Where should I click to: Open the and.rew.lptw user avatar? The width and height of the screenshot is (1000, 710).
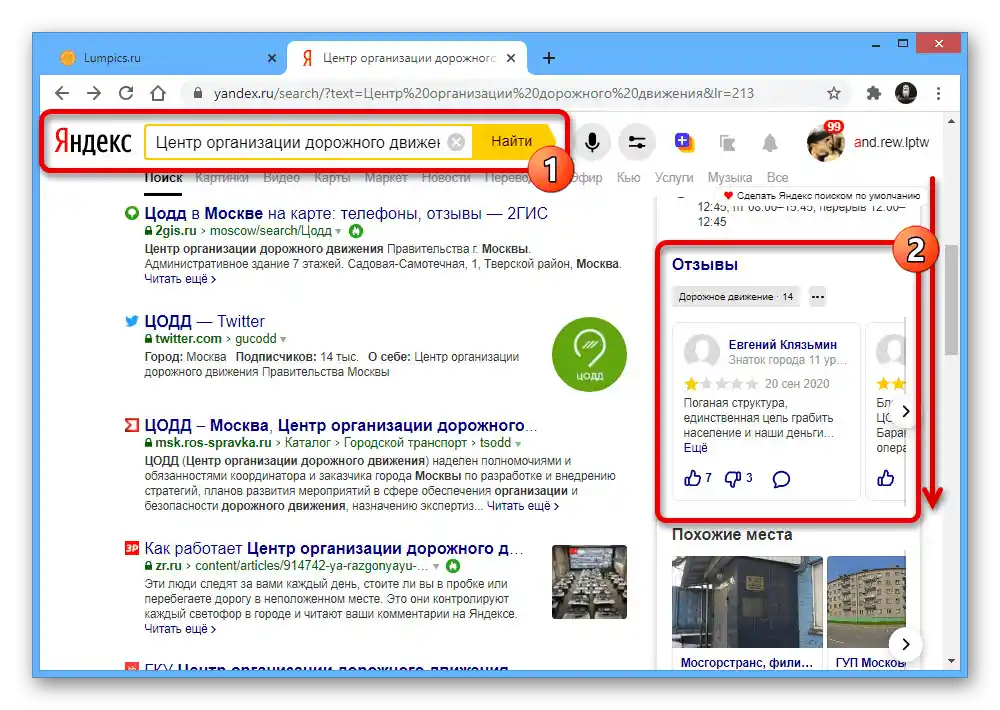pyautogui.click(x=825, y=142)
